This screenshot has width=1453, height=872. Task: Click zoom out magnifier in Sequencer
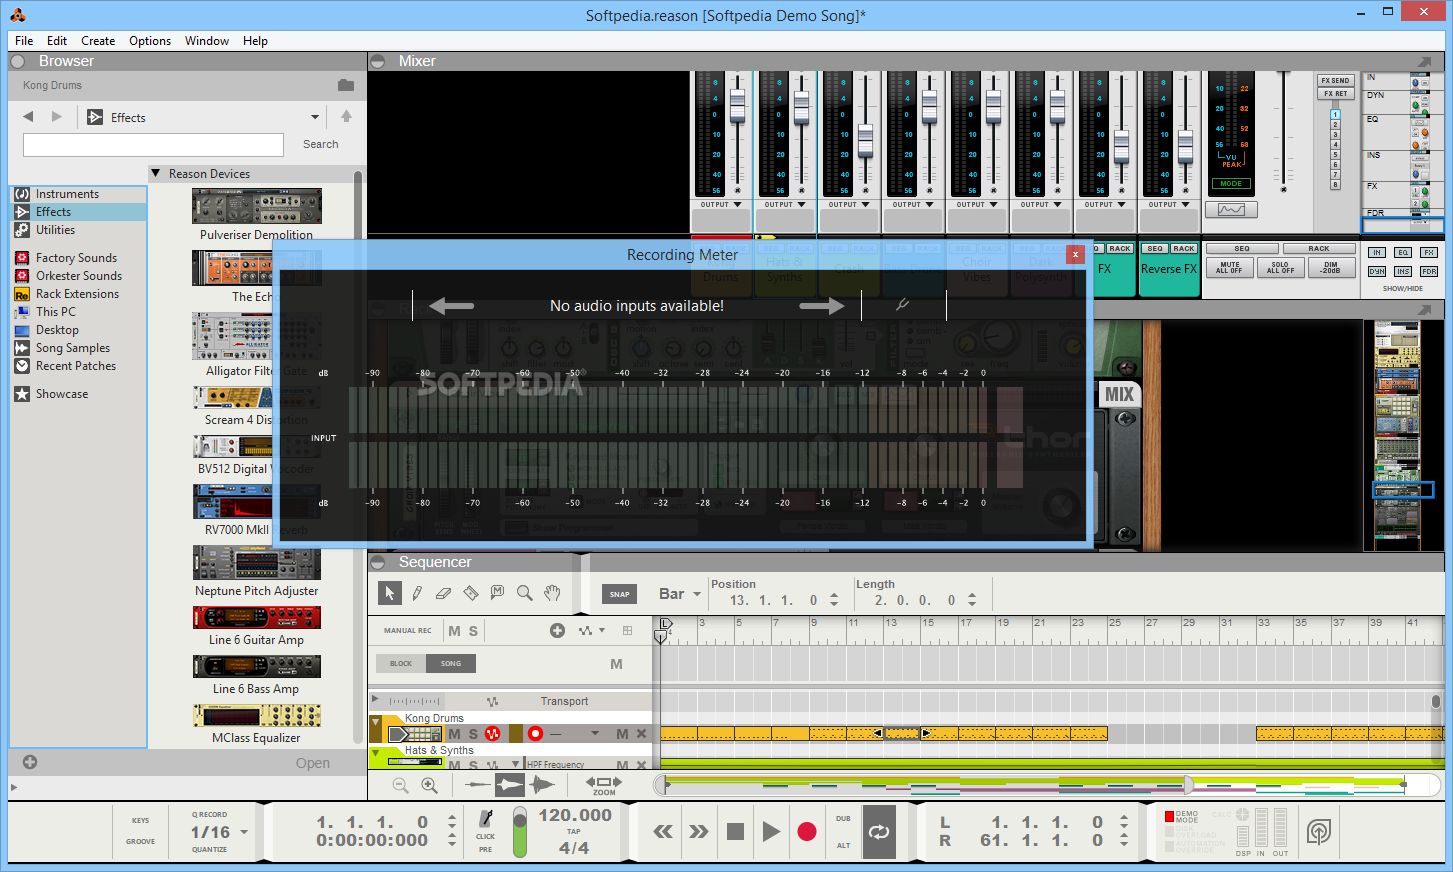coord(400,786)
